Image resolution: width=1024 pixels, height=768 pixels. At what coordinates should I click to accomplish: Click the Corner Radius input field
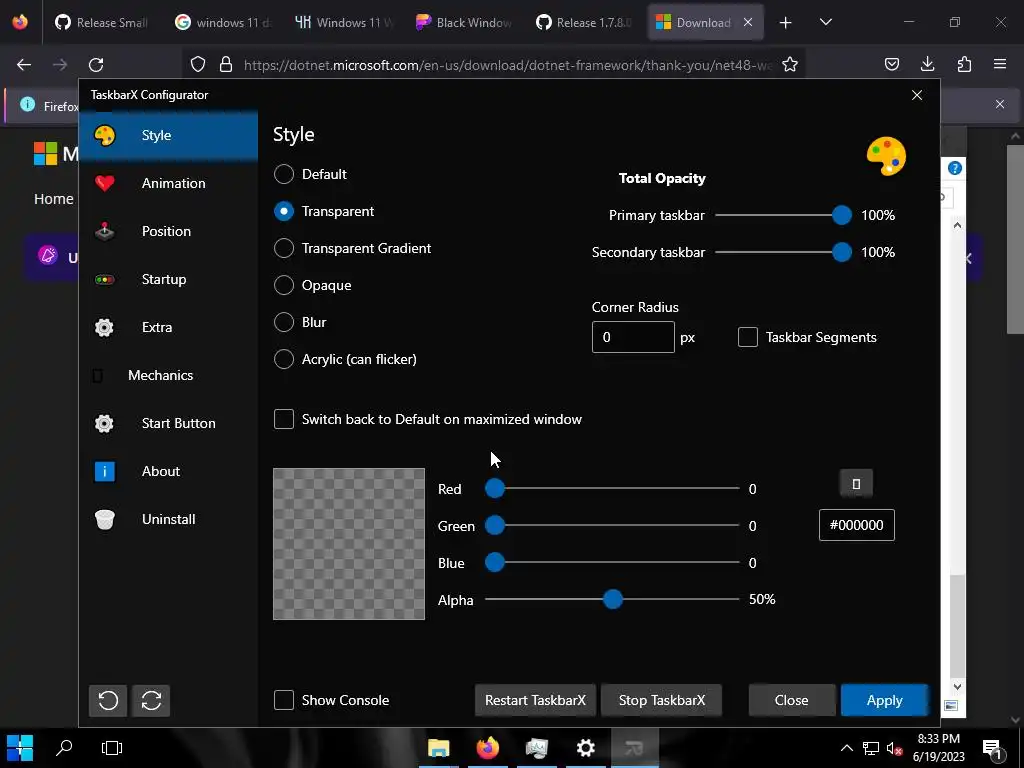[x=633, y=337]
